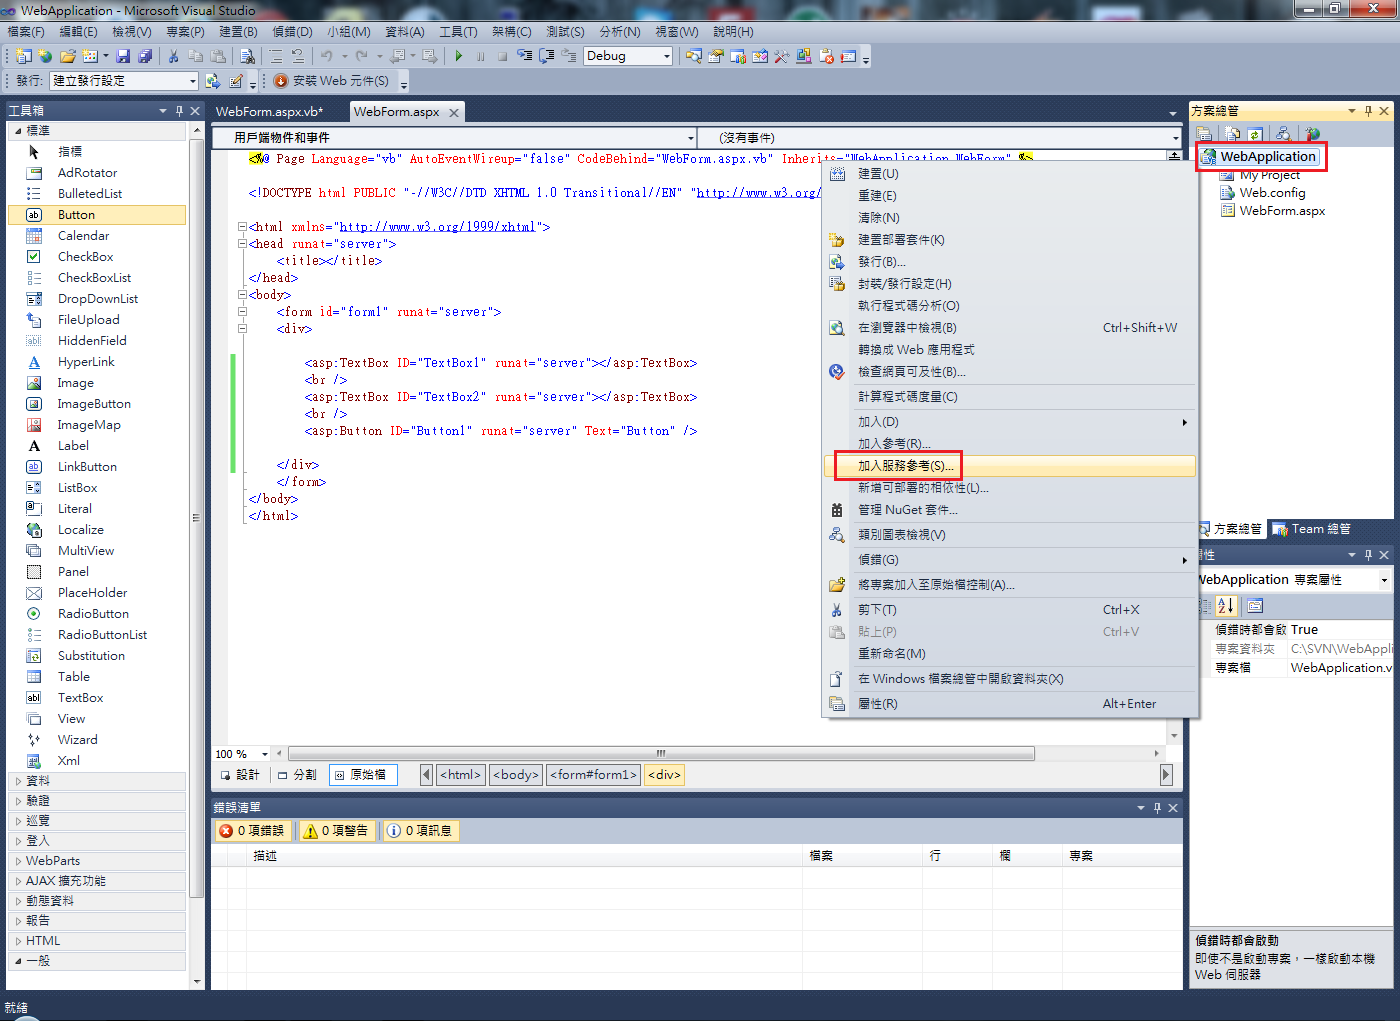The width and height of the screenshot is (1400, 1021).
Task: Click the <form#form1> breadcrumb tag button
Action: point(593,775)
